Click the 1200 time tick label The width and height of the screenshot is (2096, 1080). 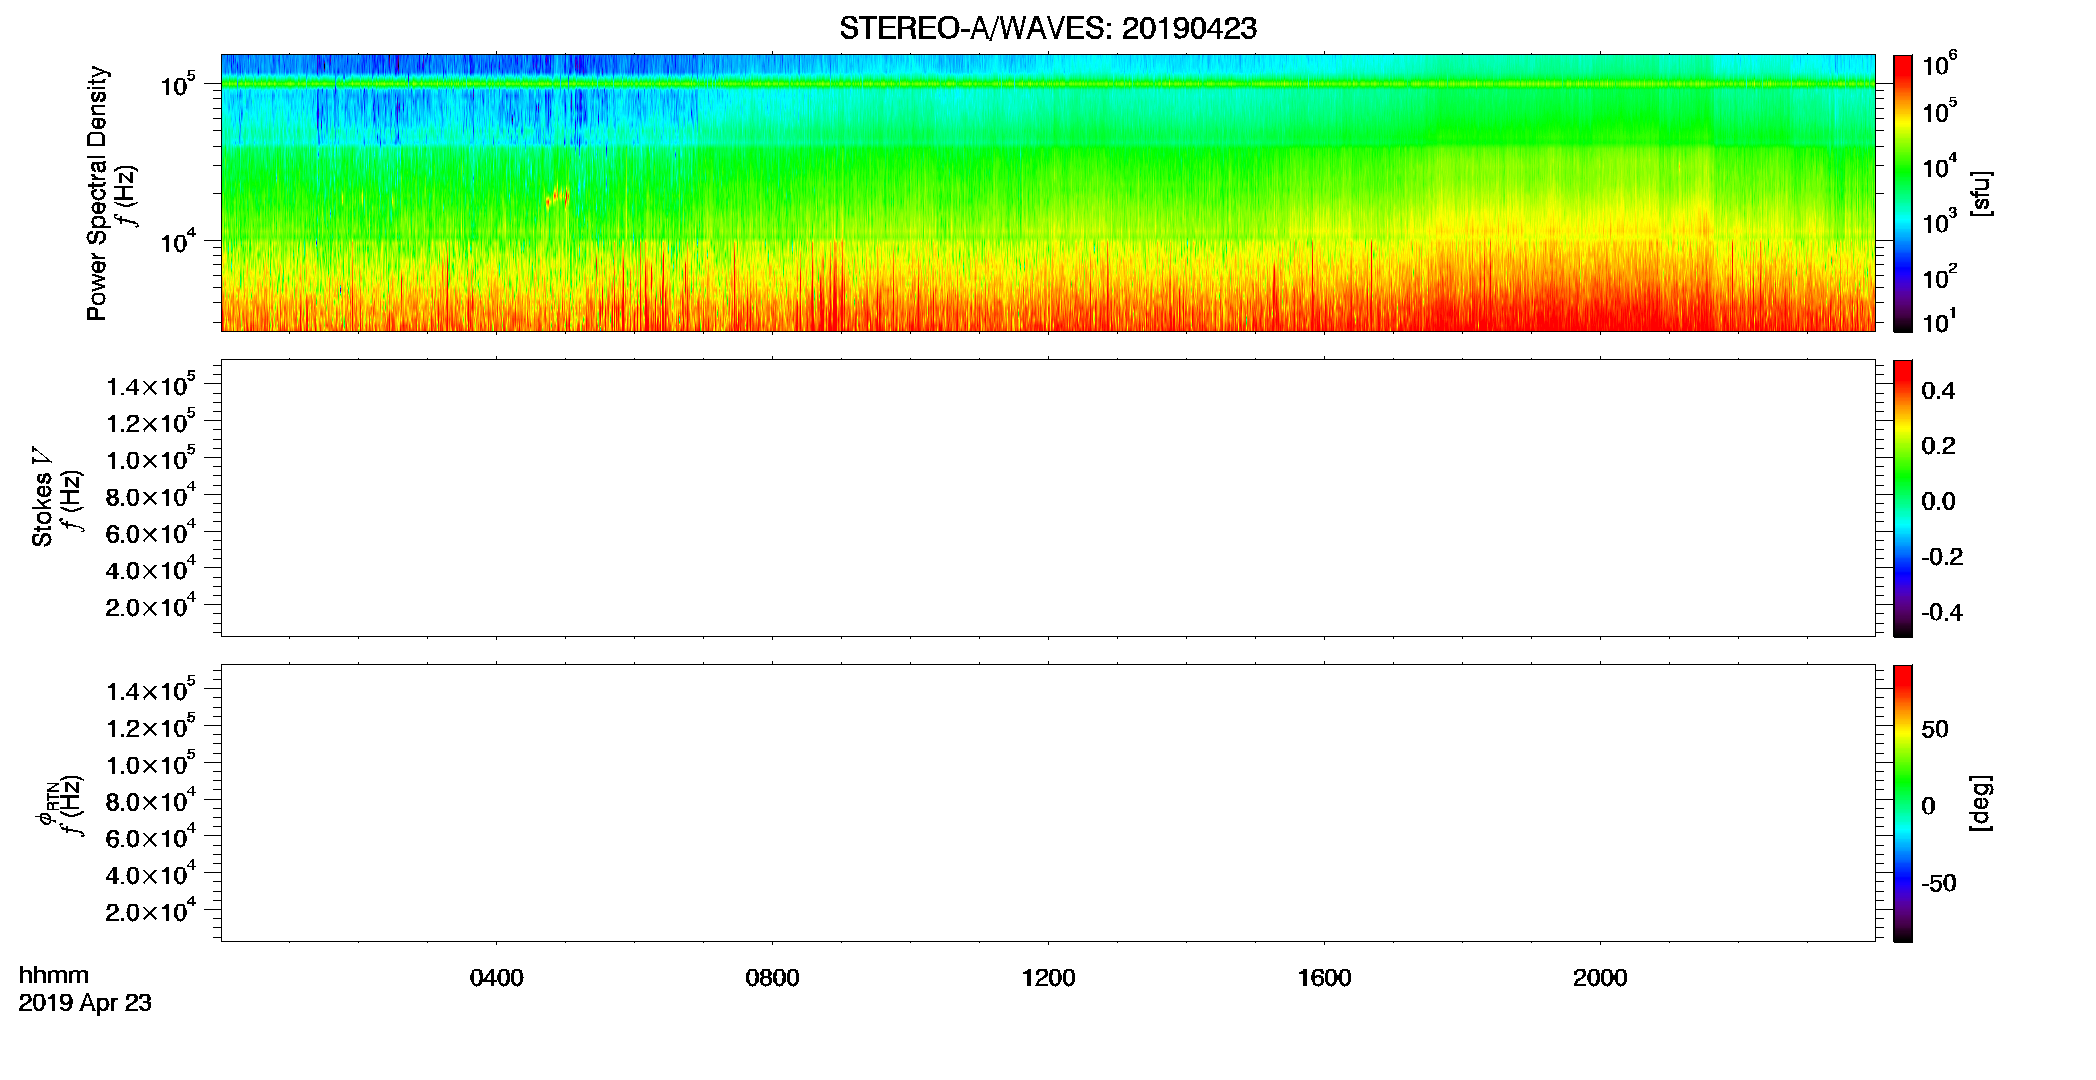point(1048,978)
